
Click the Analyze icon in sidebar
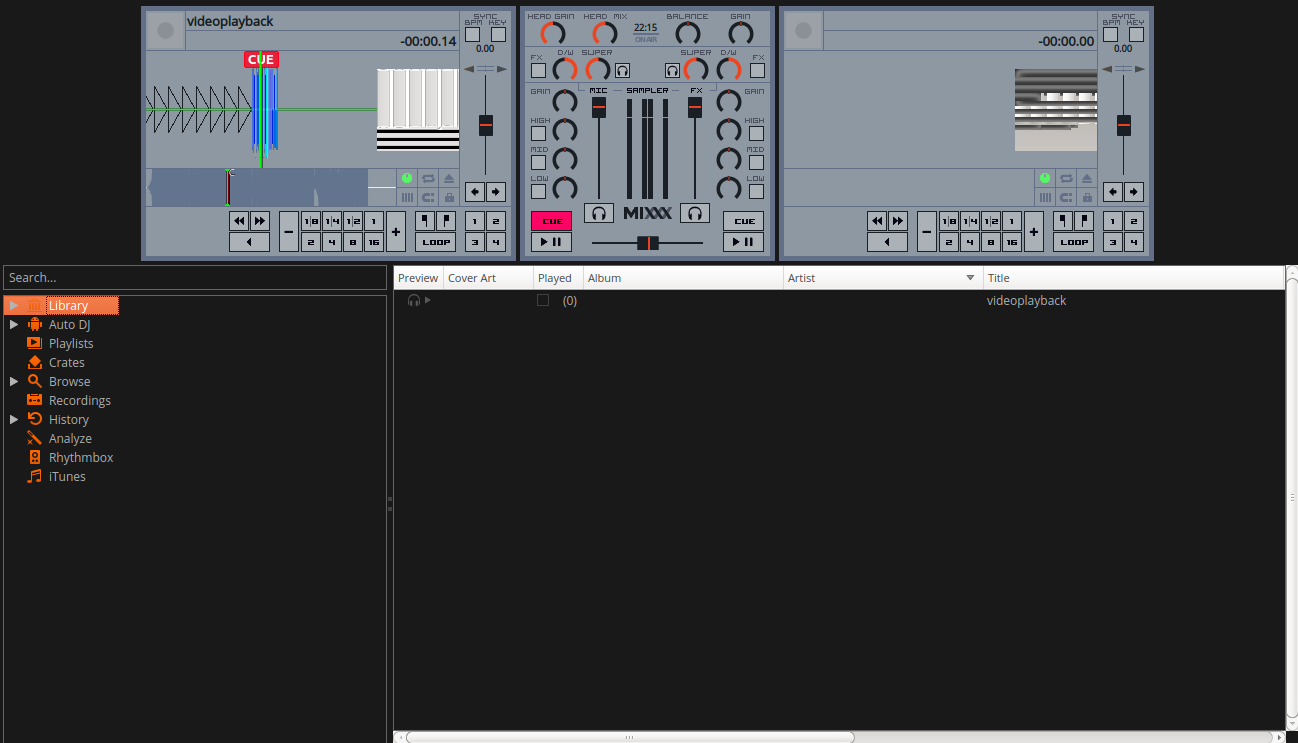tap(35, 439)
